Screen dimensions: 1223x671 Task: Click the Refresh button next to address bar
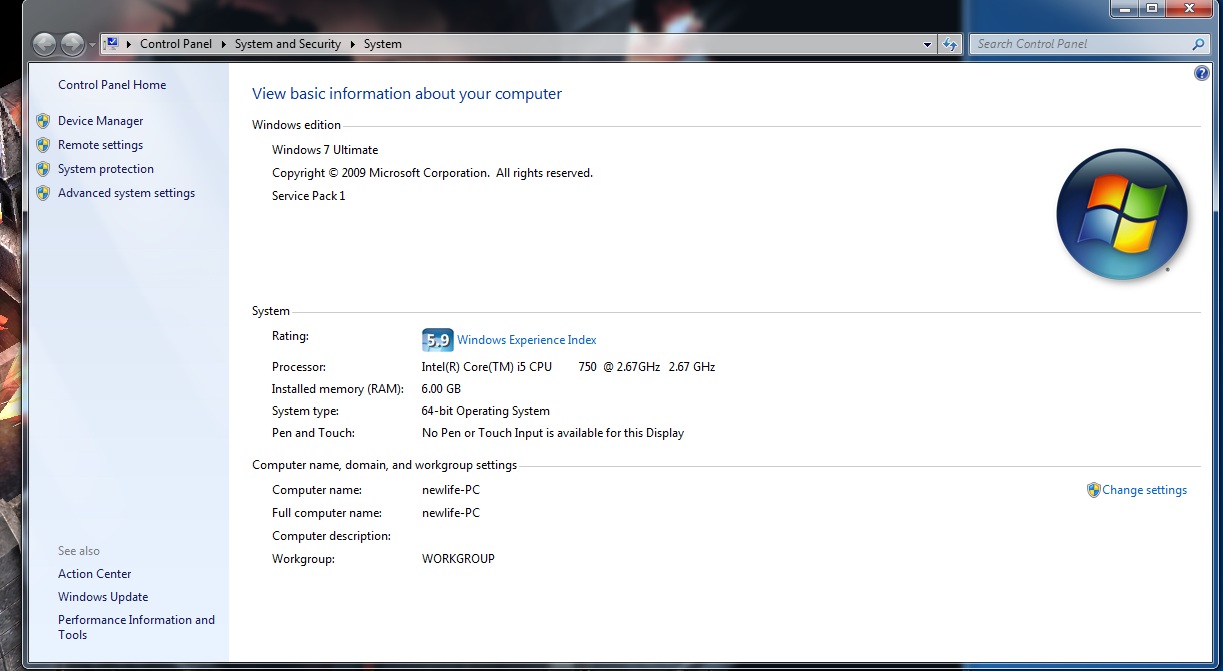950,44
